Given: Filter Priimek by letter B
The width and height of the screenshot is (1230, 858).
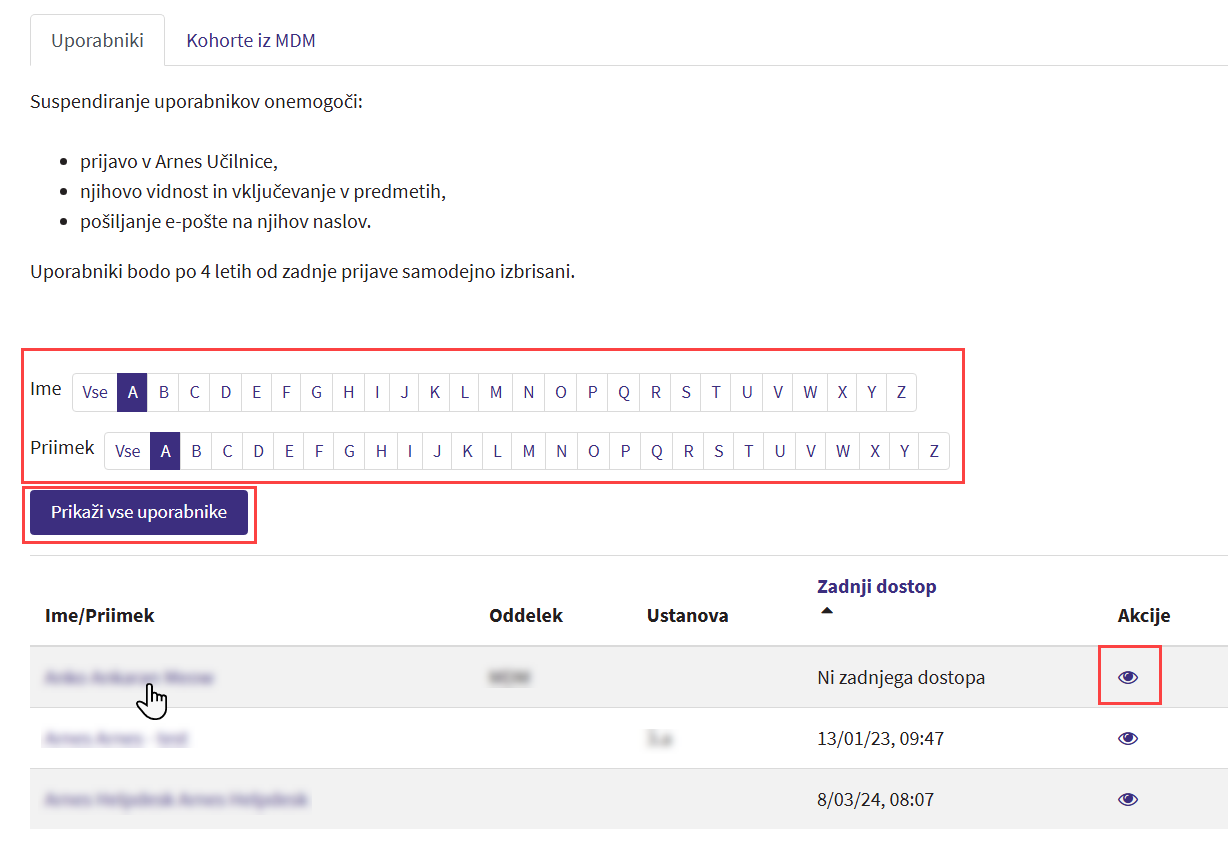Looking at the screenshot, I should pos(196,451).
